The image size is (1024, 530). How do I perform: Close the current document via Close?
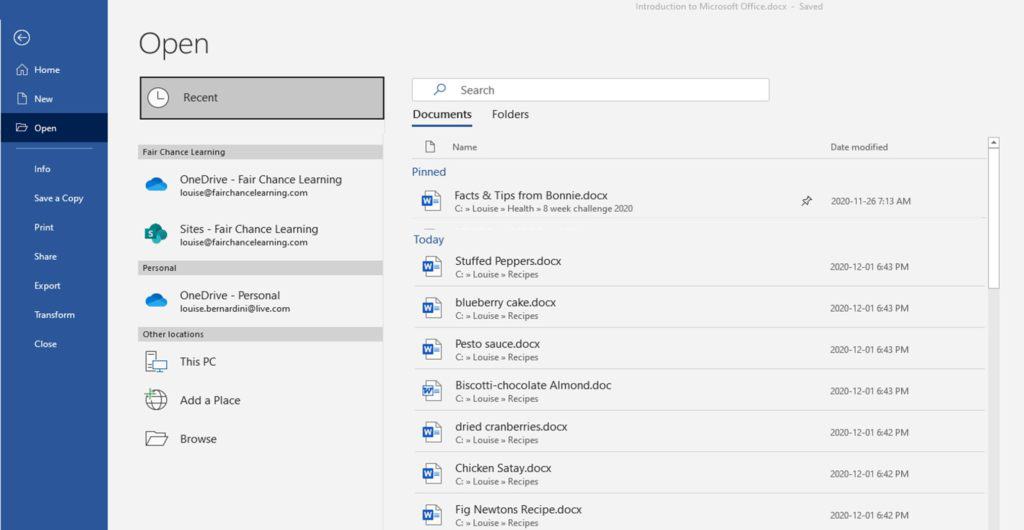(x=45, y=344)
